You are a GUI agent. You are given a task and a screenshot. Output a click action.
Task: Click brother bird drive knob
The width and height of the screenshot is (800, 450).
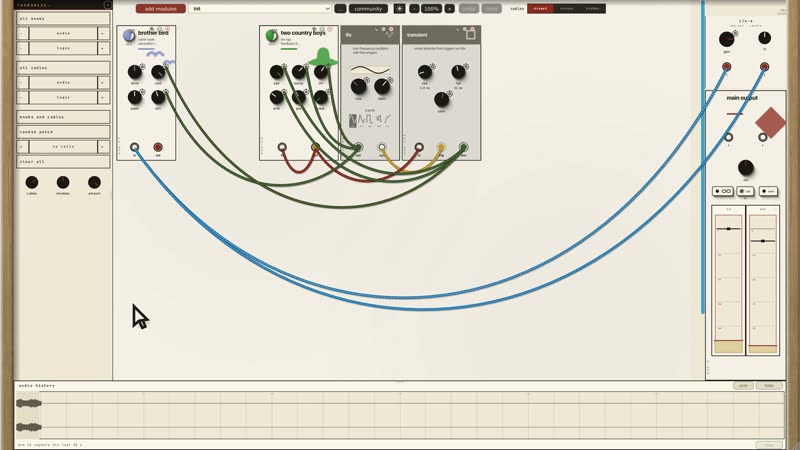pyautogui.click(x=135, y=72)
